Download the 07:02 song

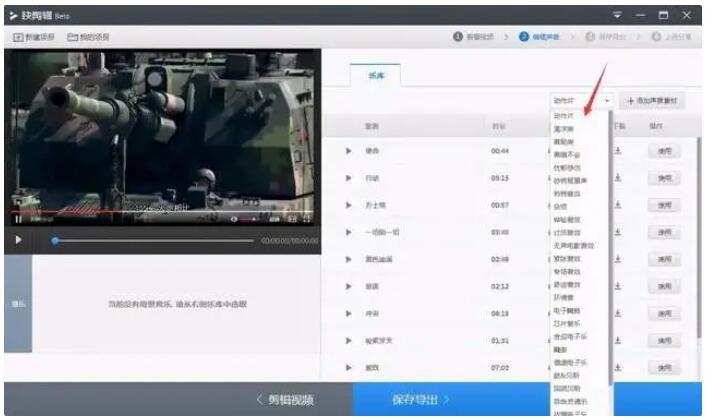point(618,368)
